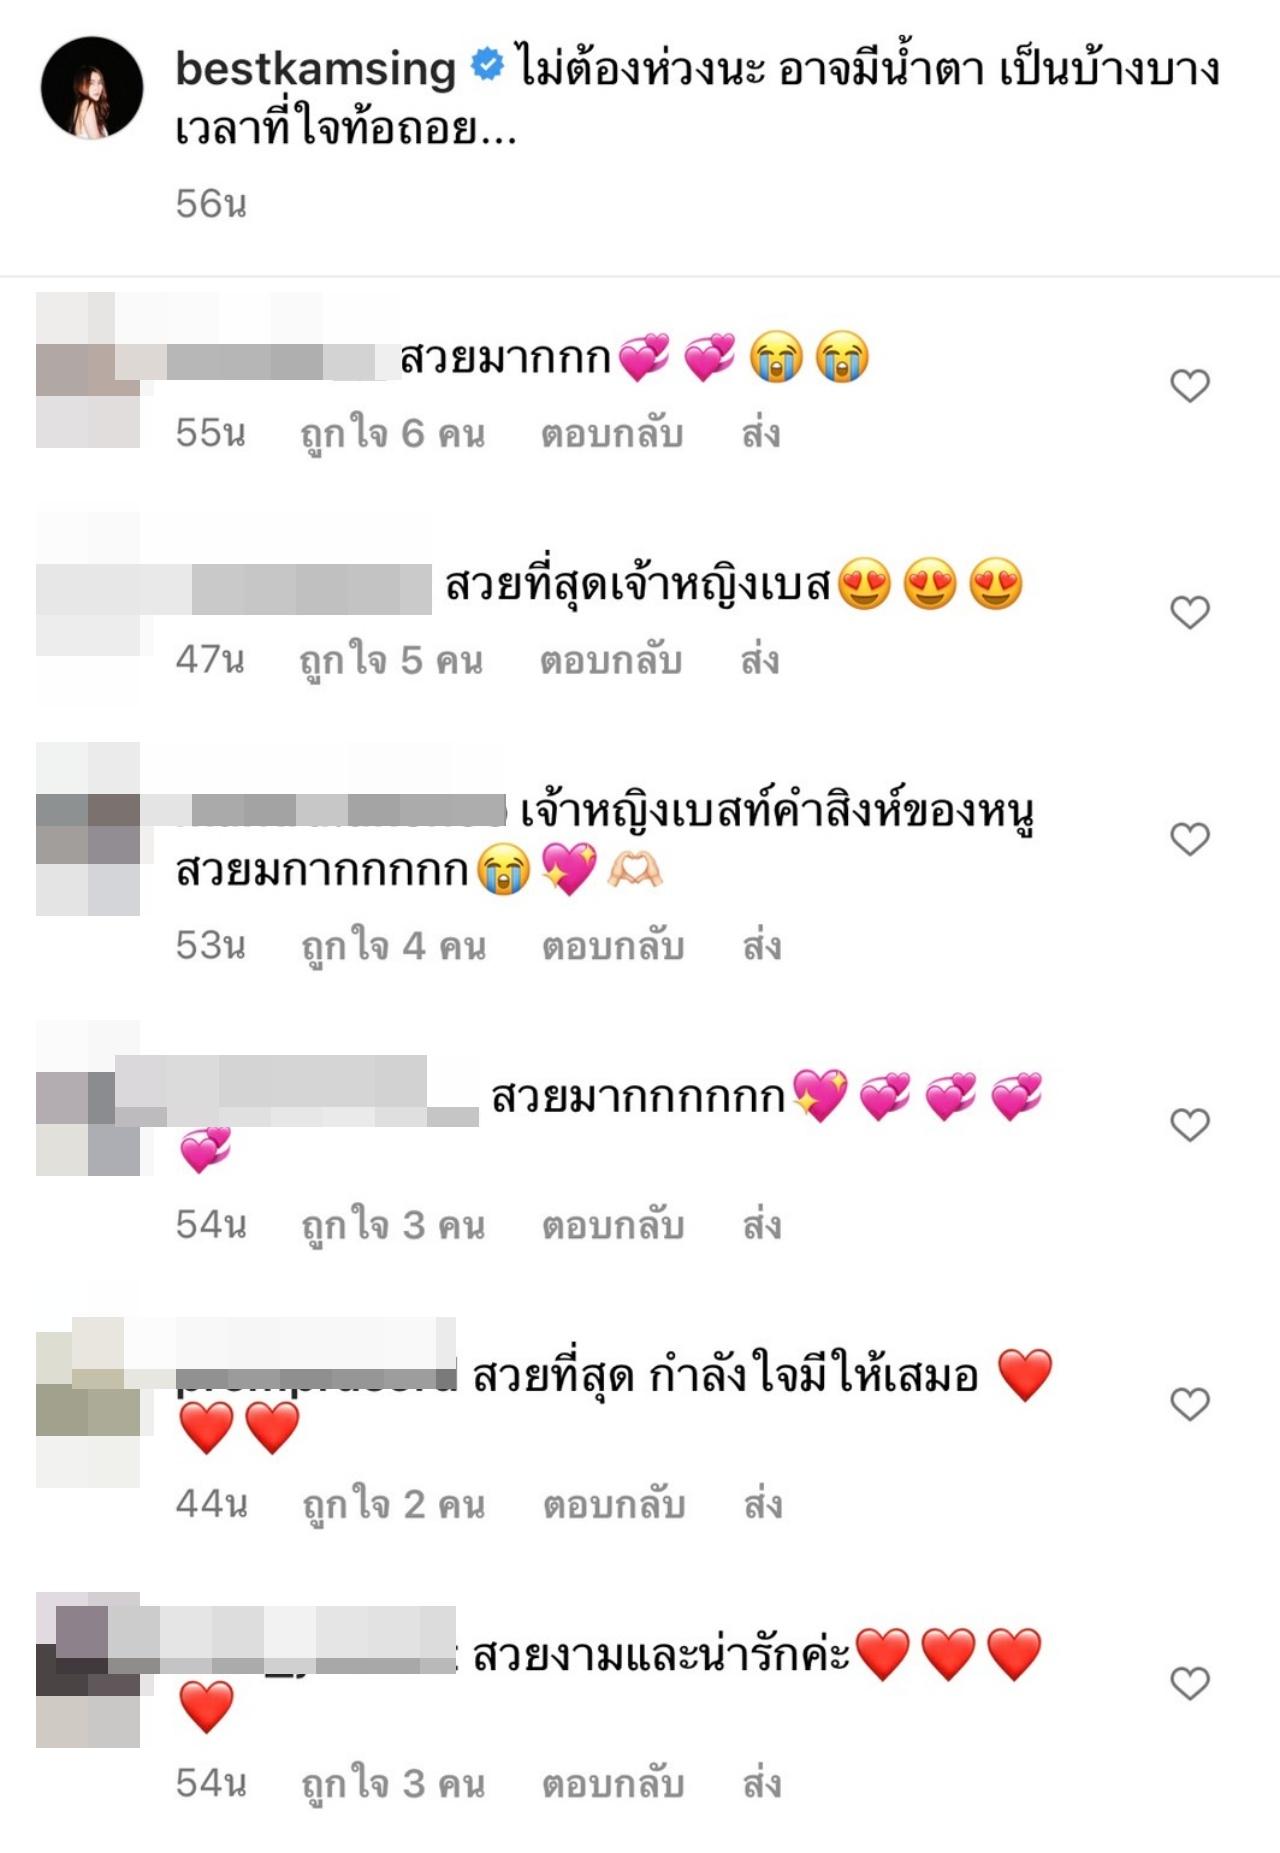
Task: Tap heart beside 'กำลังใจมีให้เสมอ' comment
Action: click(x=1190, y=1404)
